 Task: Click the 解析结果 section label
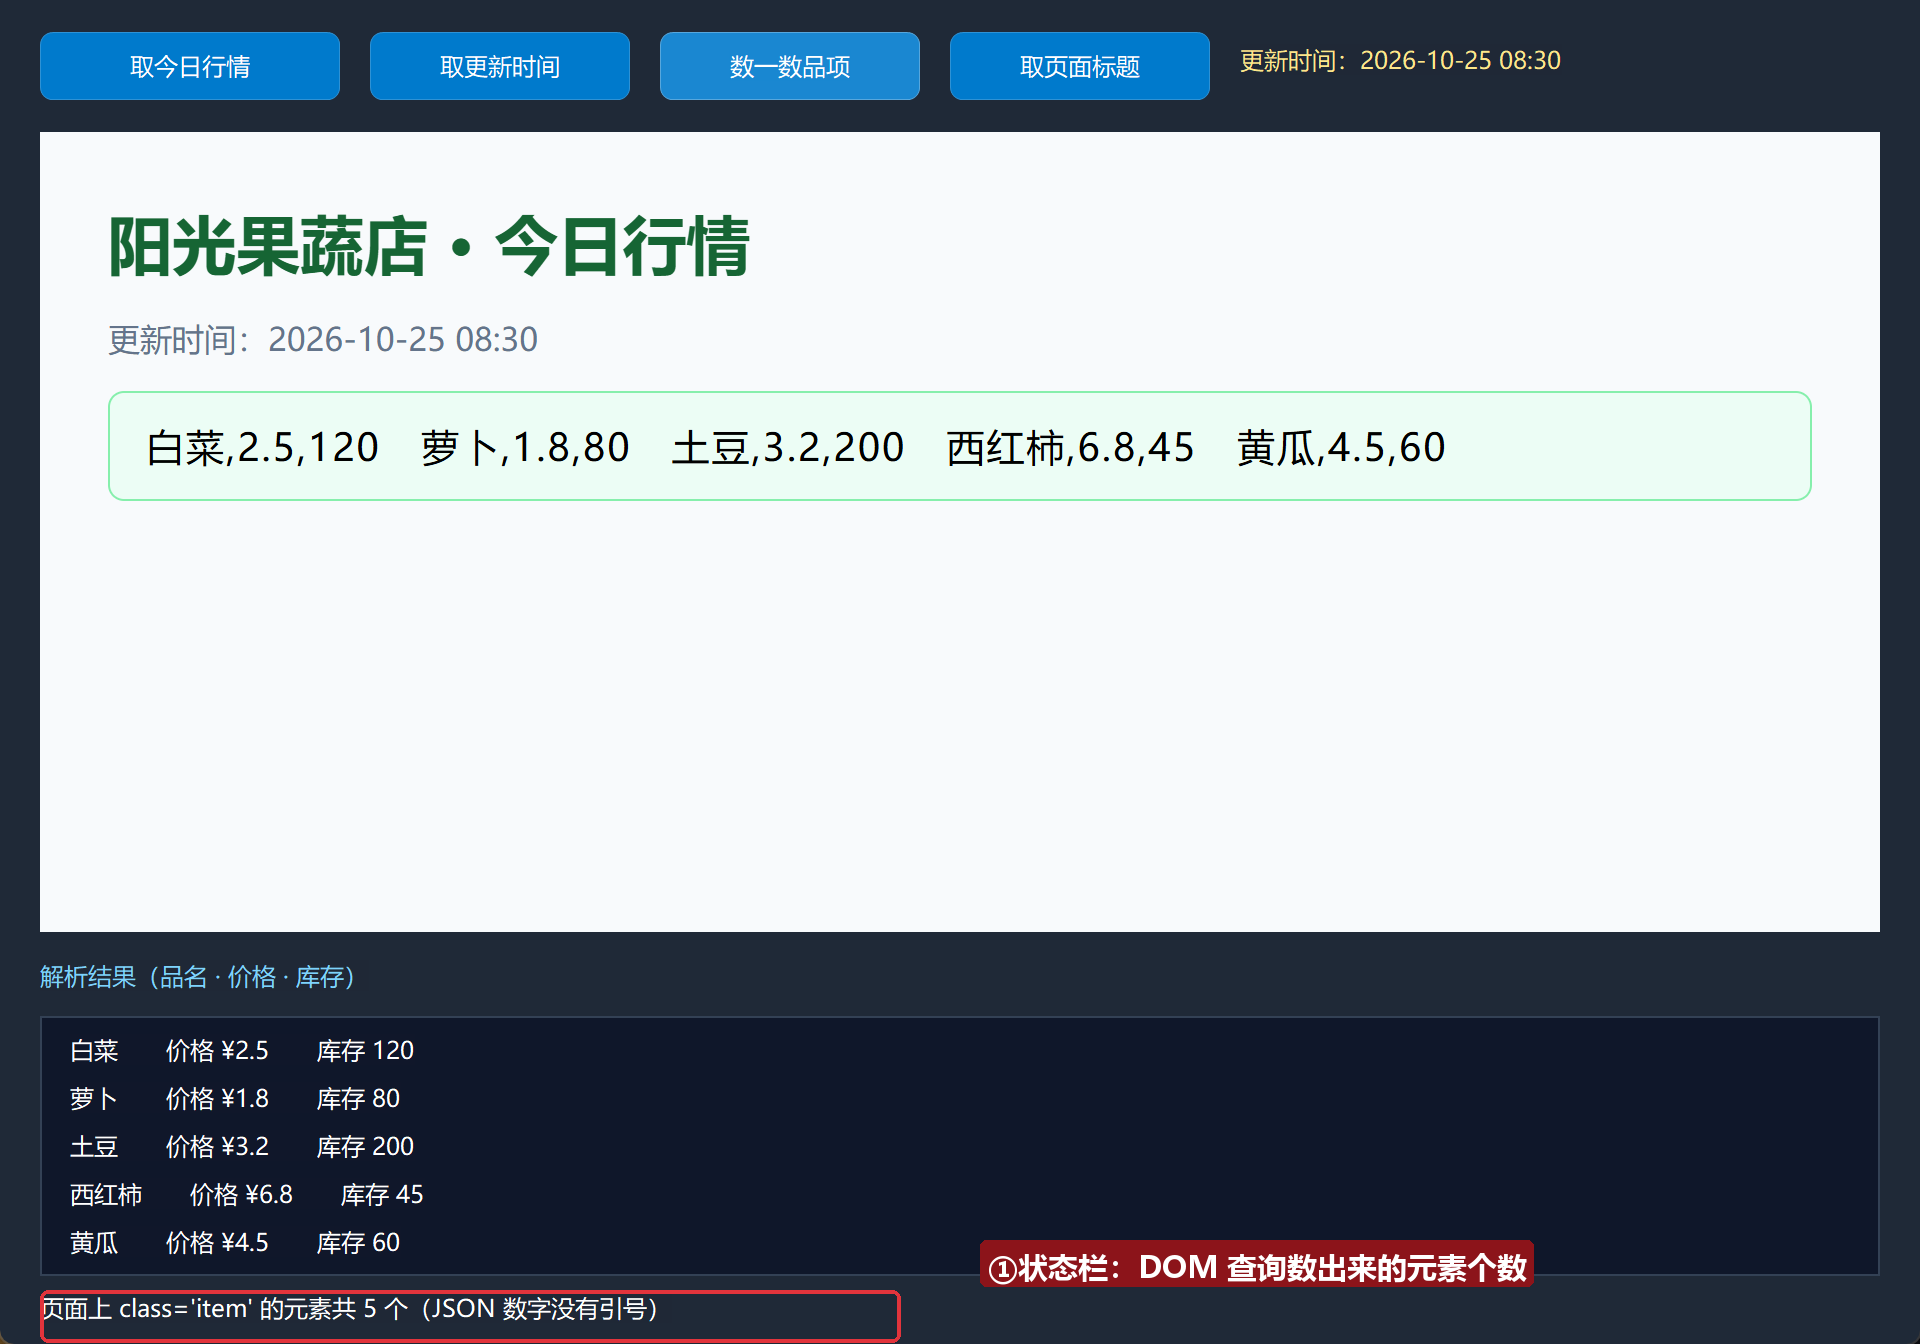pyautogui.click(x=198, y=977)
